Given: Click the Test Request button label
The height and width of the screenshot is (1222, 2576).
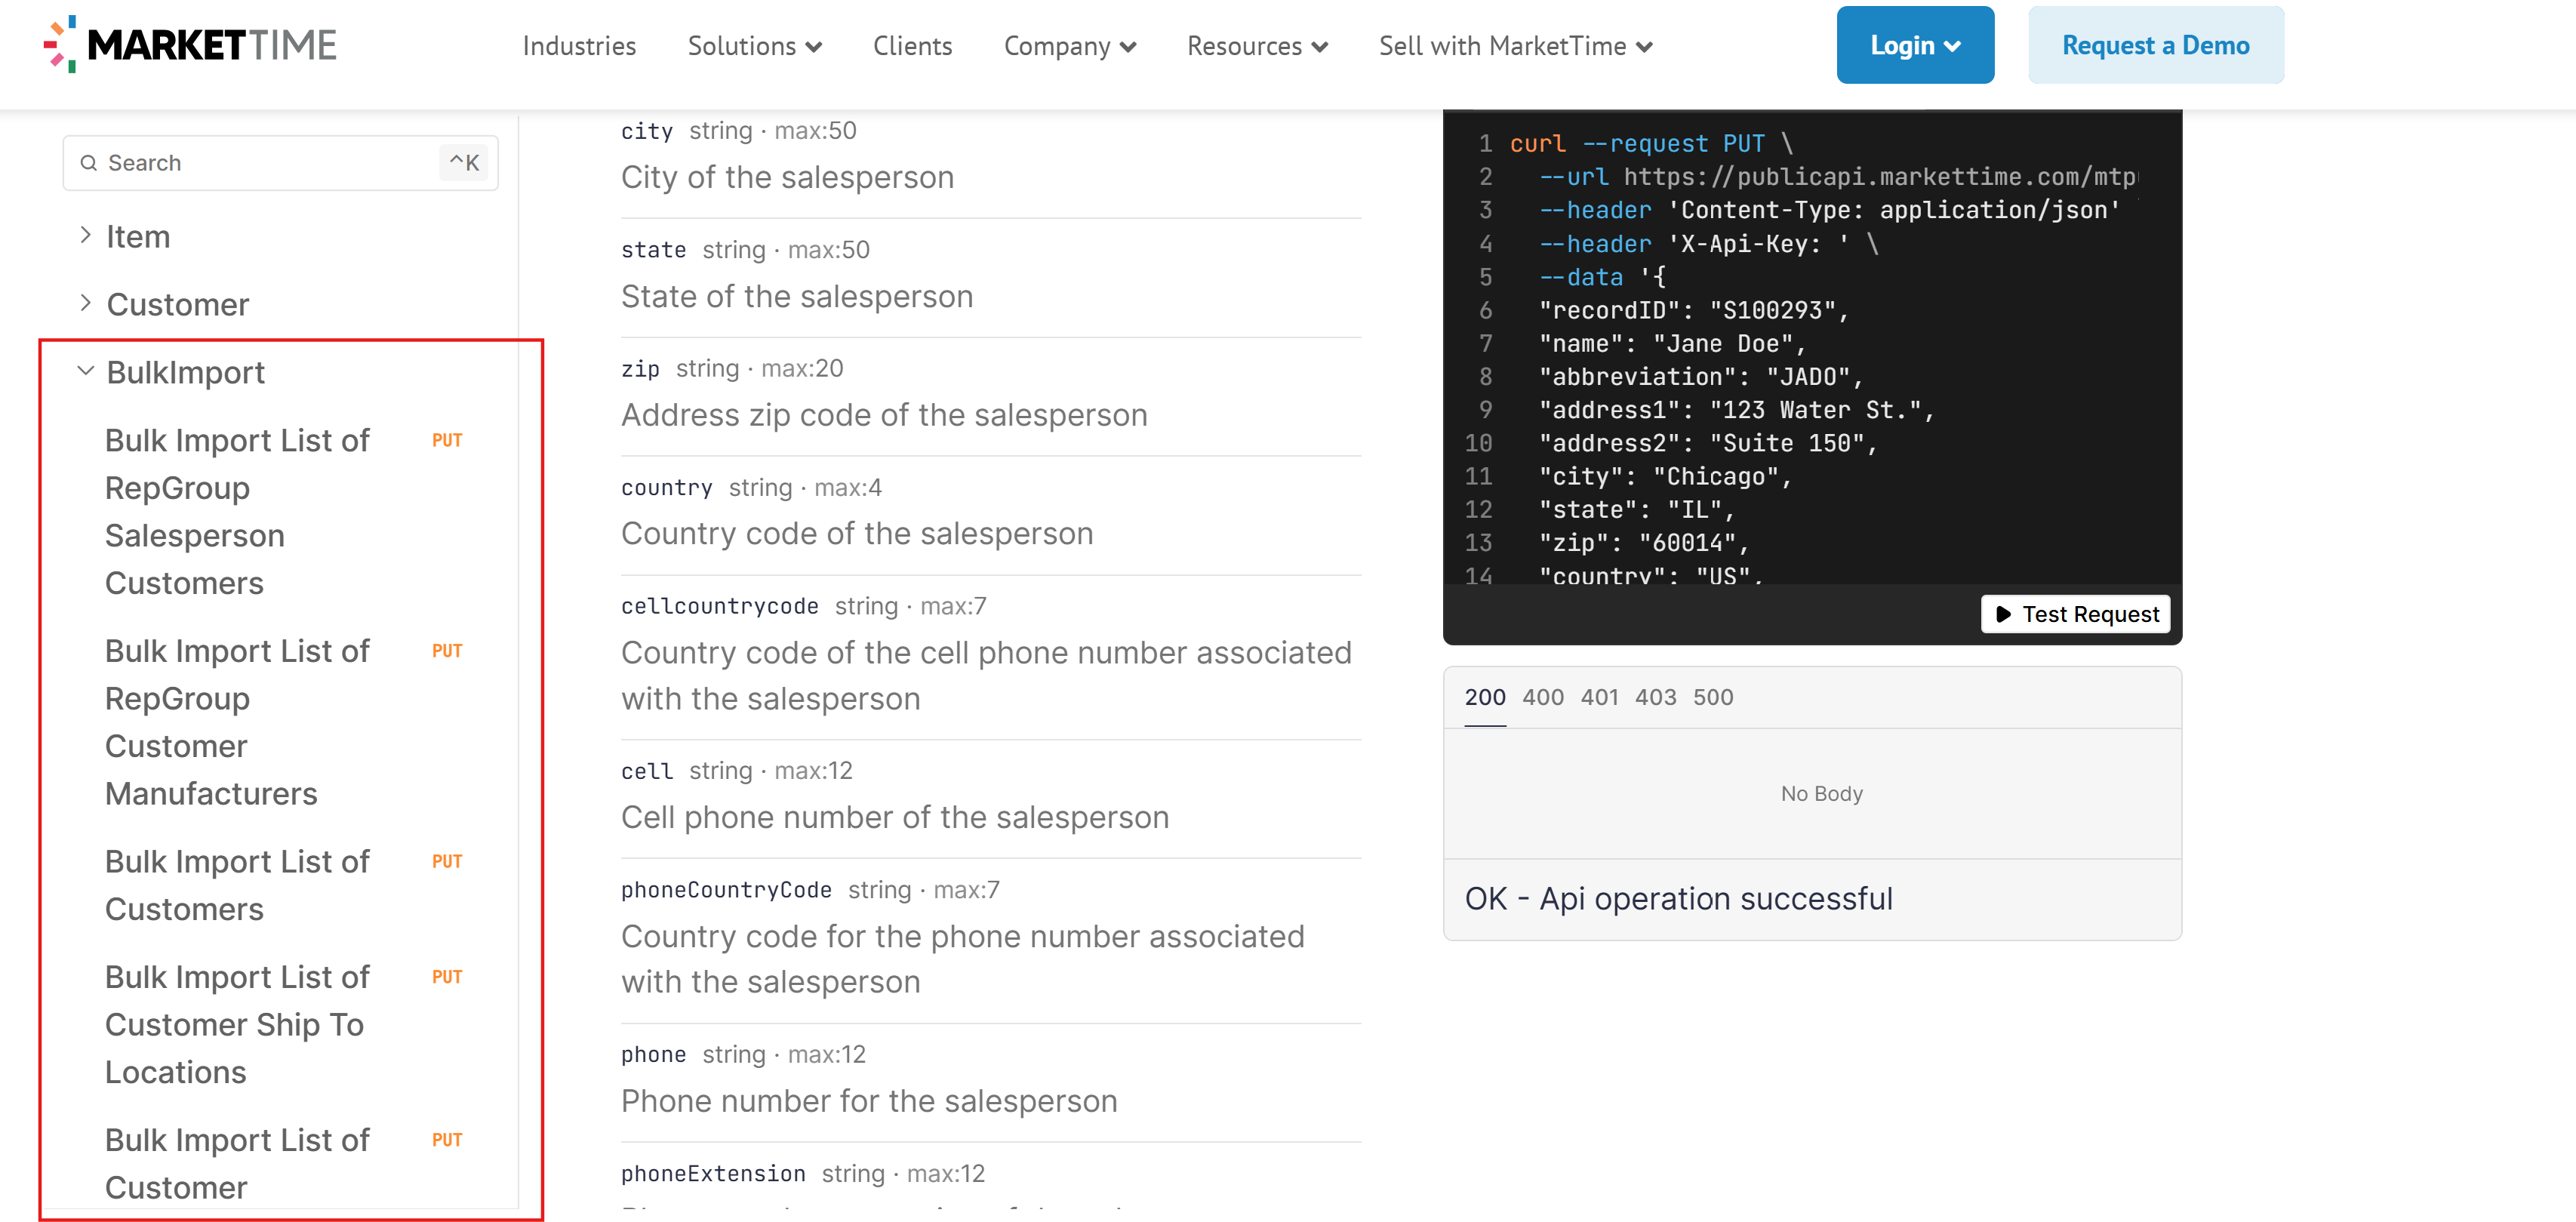Looking at the screenshot, I should 2090,614.
